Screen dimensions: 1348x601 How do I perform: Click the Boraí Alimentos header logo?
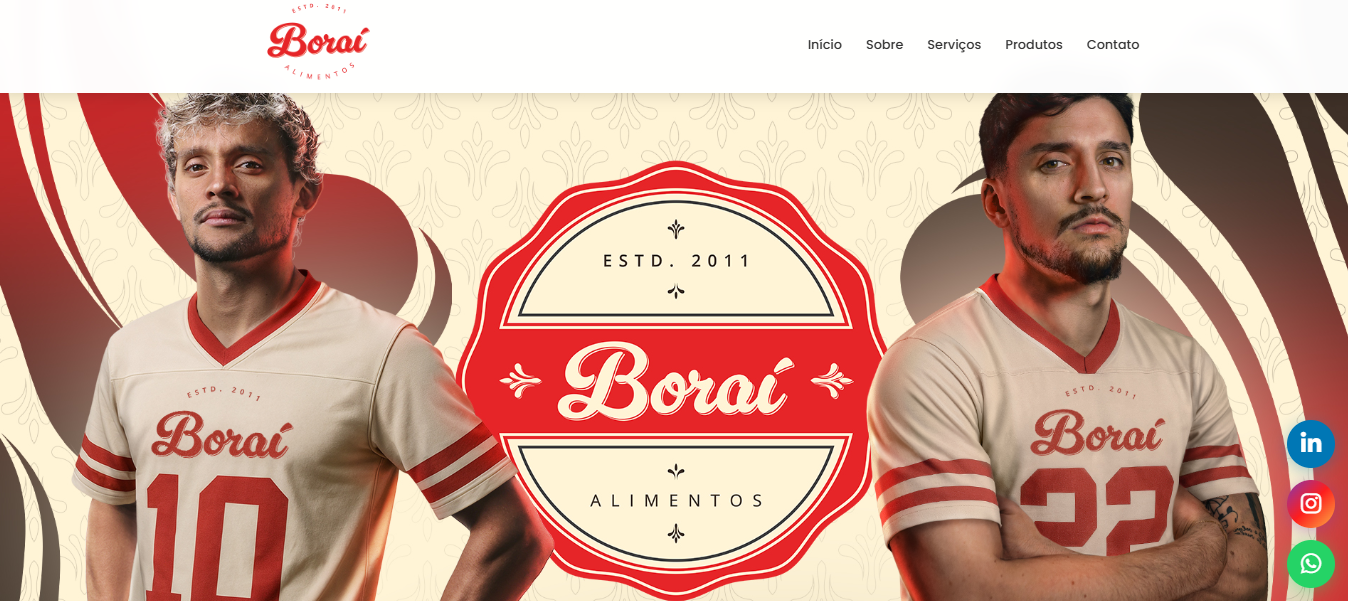coord(318,42)
